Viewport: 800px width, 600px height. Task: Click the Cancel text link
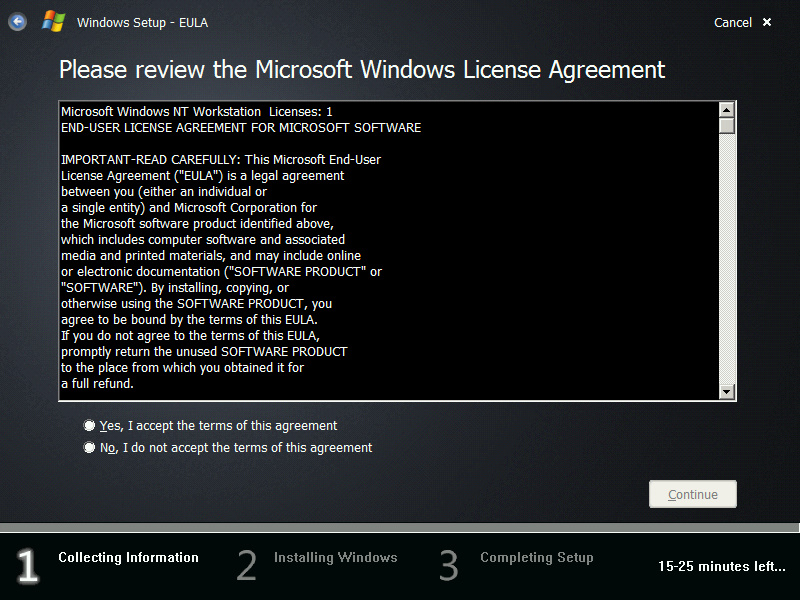(x=733, y=22)
